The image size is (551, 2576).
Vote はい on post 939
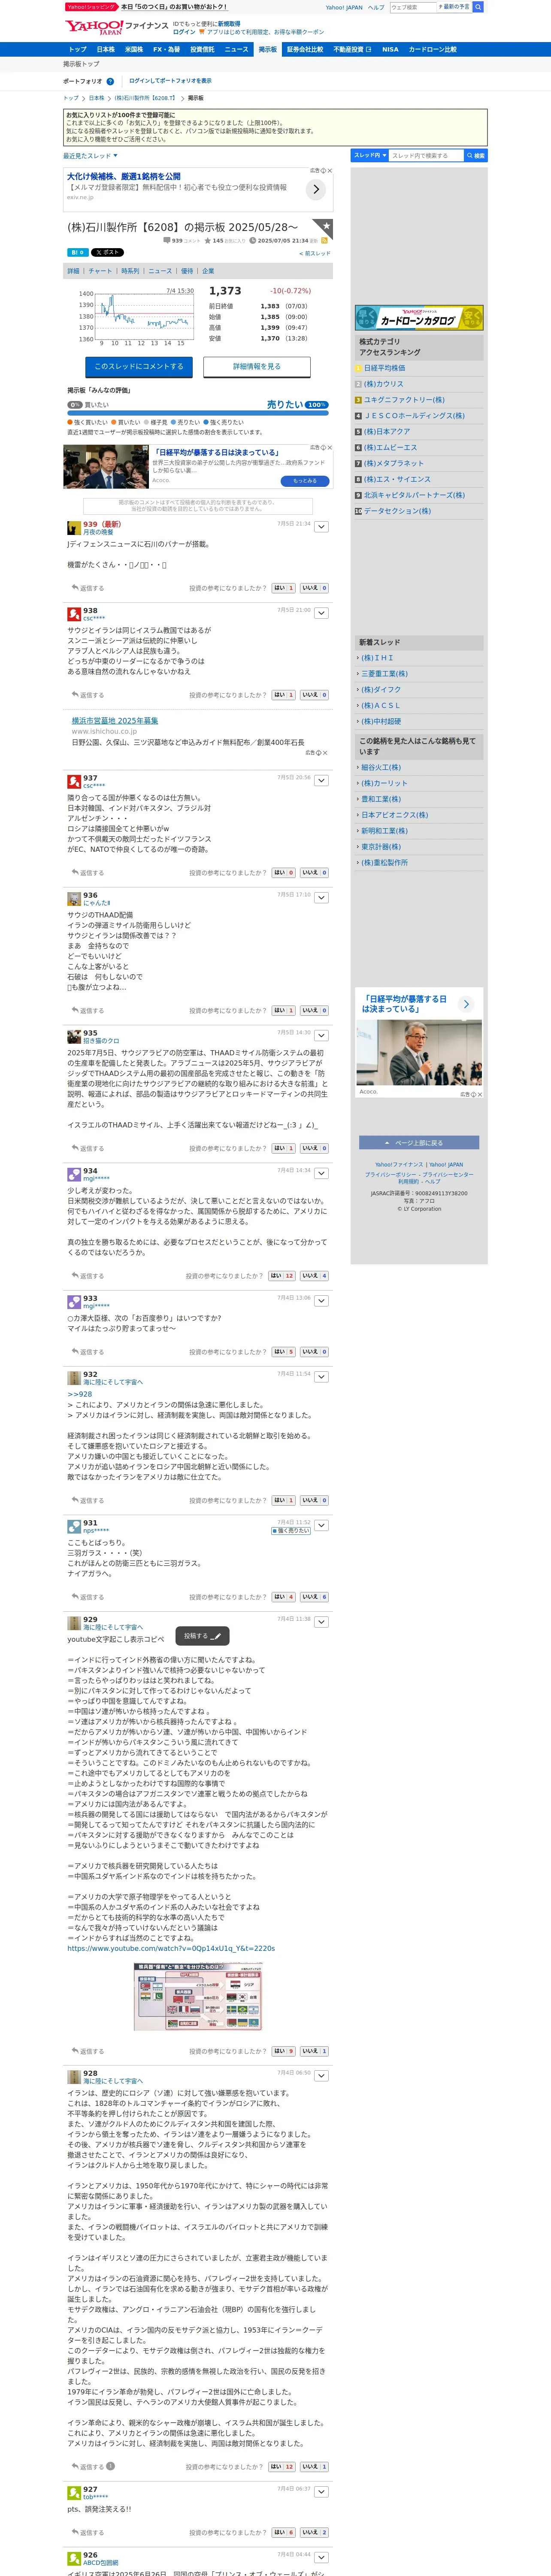coord(284,588)
